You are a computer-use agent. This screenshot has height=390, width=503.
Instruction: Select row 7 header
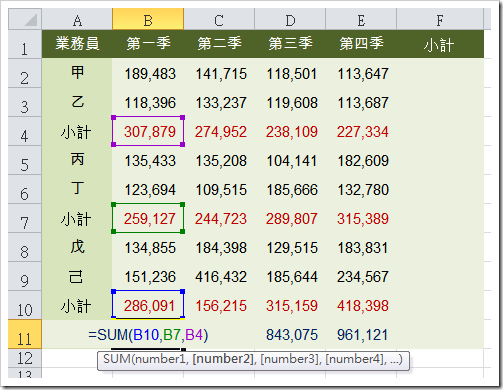[x=25, y=218]
